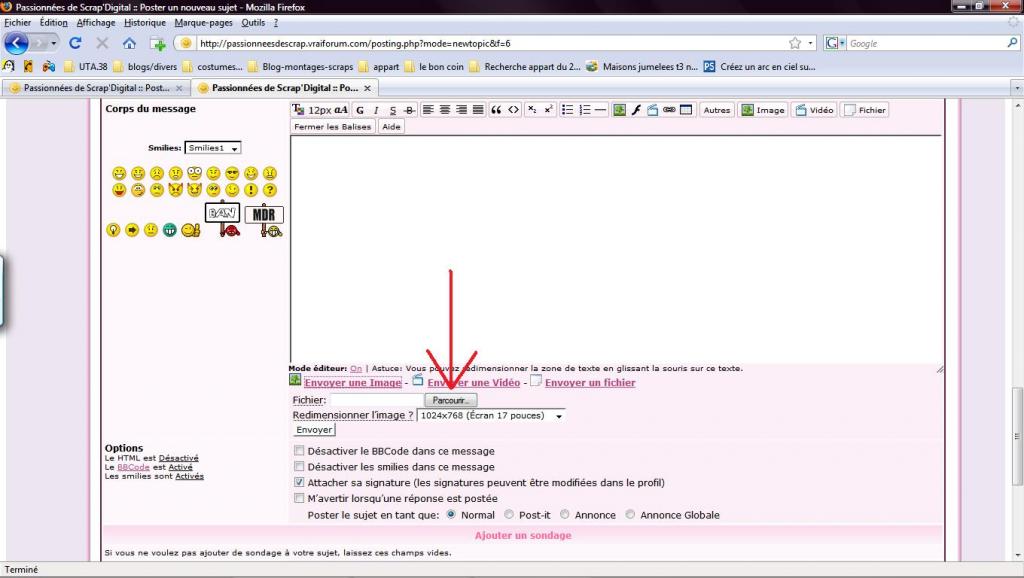Check M'avertir lorsqu'une réponse est postée
The image size is (1024, 578).
tap(299, 498)
